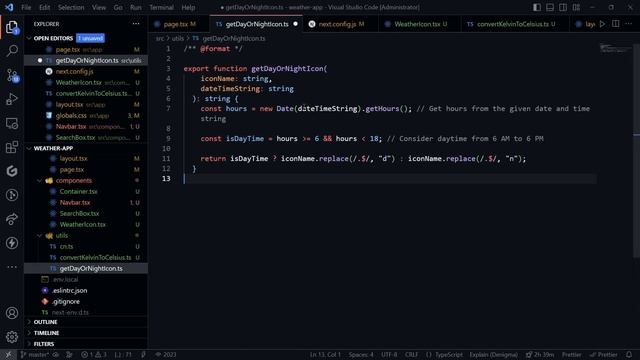This screenshot has width=640, height=360.
Task: Change encoding UTF-8 in status bar
Action: pyautogui.click(x=389, y=355)
